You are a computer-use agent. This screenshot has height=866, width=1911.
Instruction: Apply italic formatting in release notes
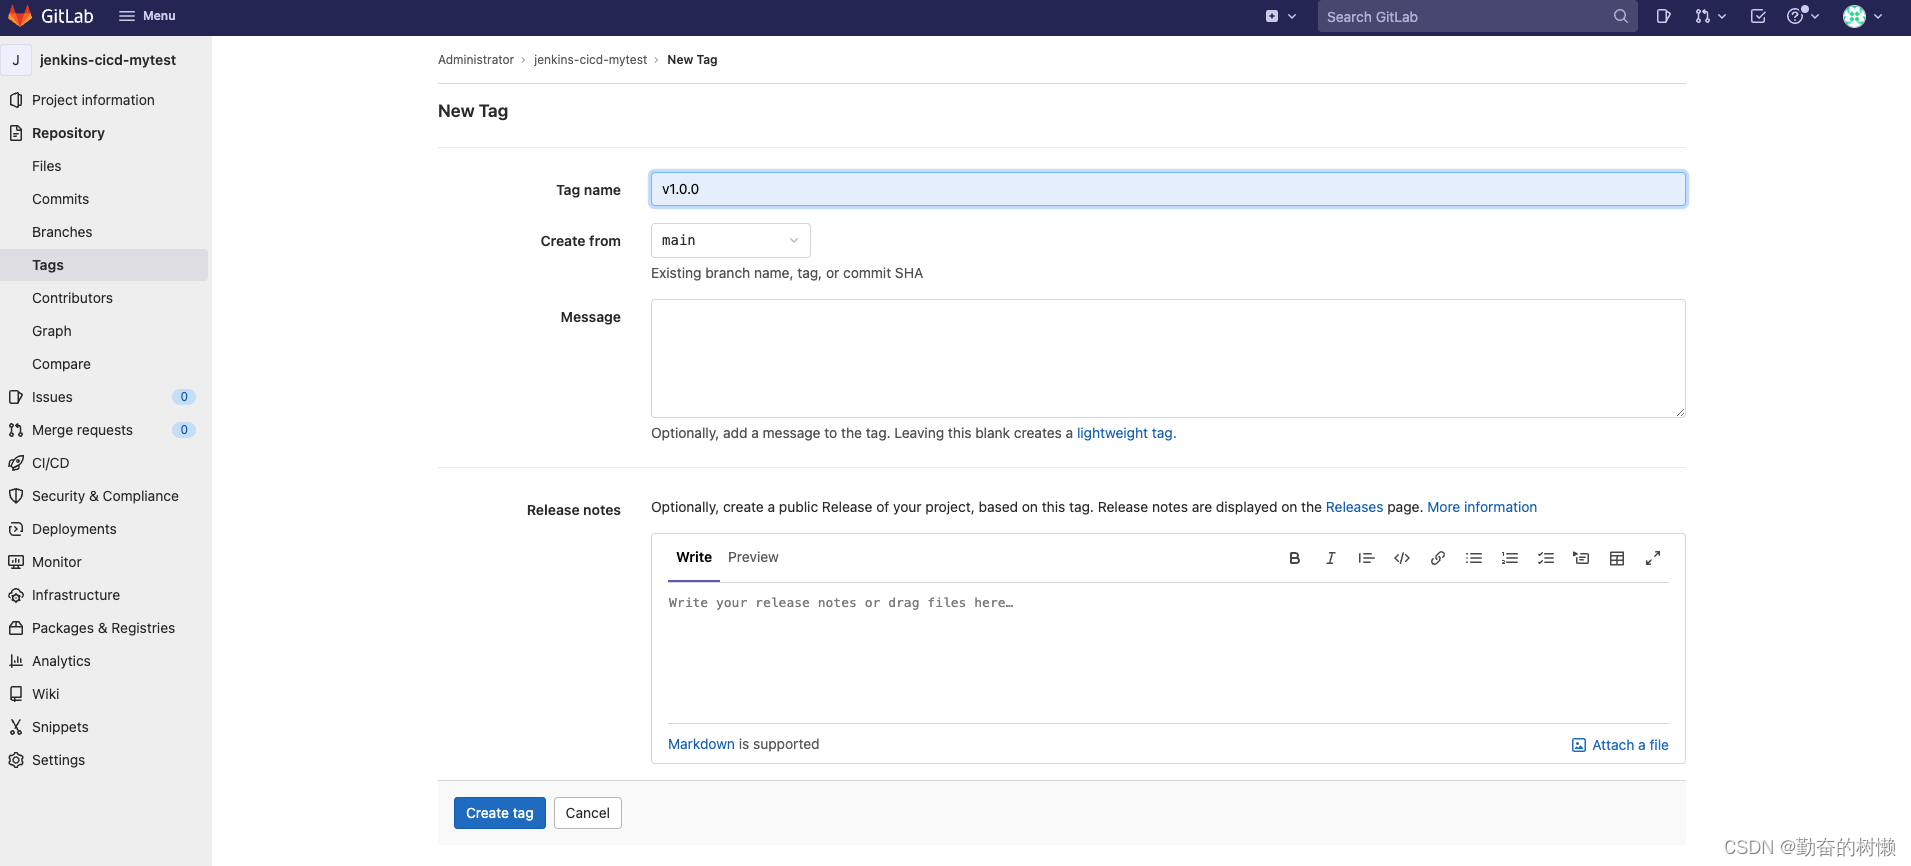1330,558
